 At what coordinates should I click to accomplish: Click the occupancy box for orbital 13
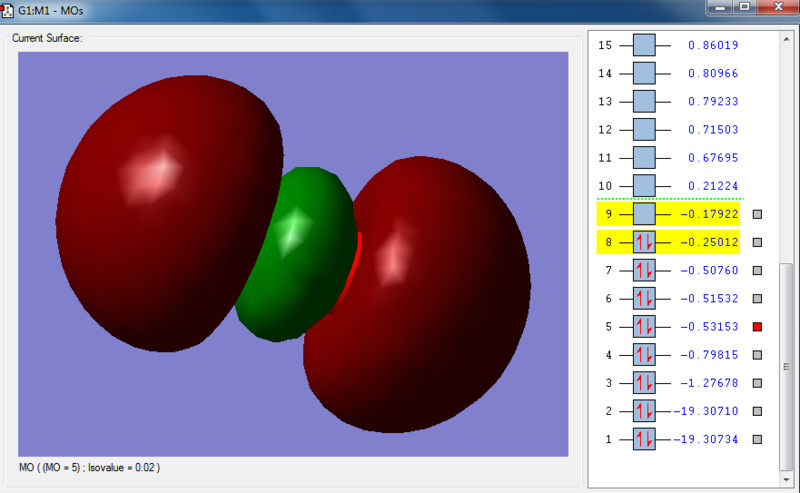pos(644,102)
